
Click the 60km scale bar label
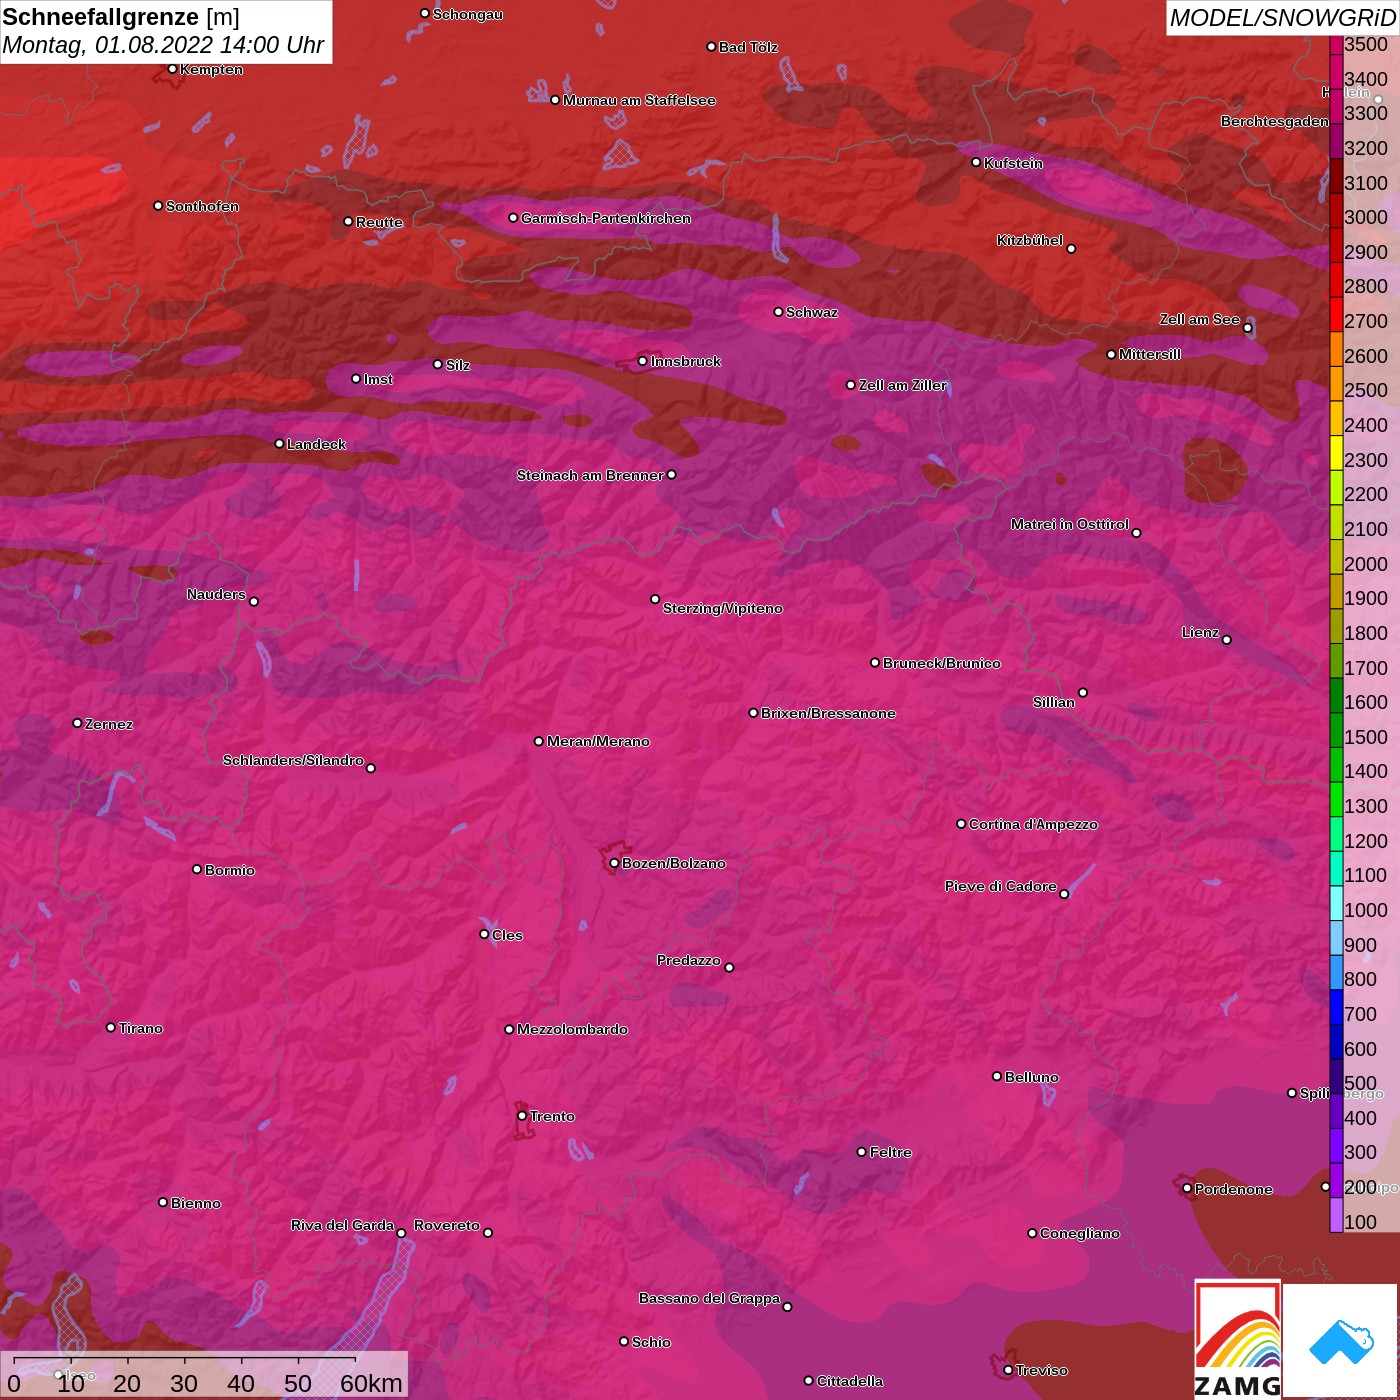[x=371, y=1383]
